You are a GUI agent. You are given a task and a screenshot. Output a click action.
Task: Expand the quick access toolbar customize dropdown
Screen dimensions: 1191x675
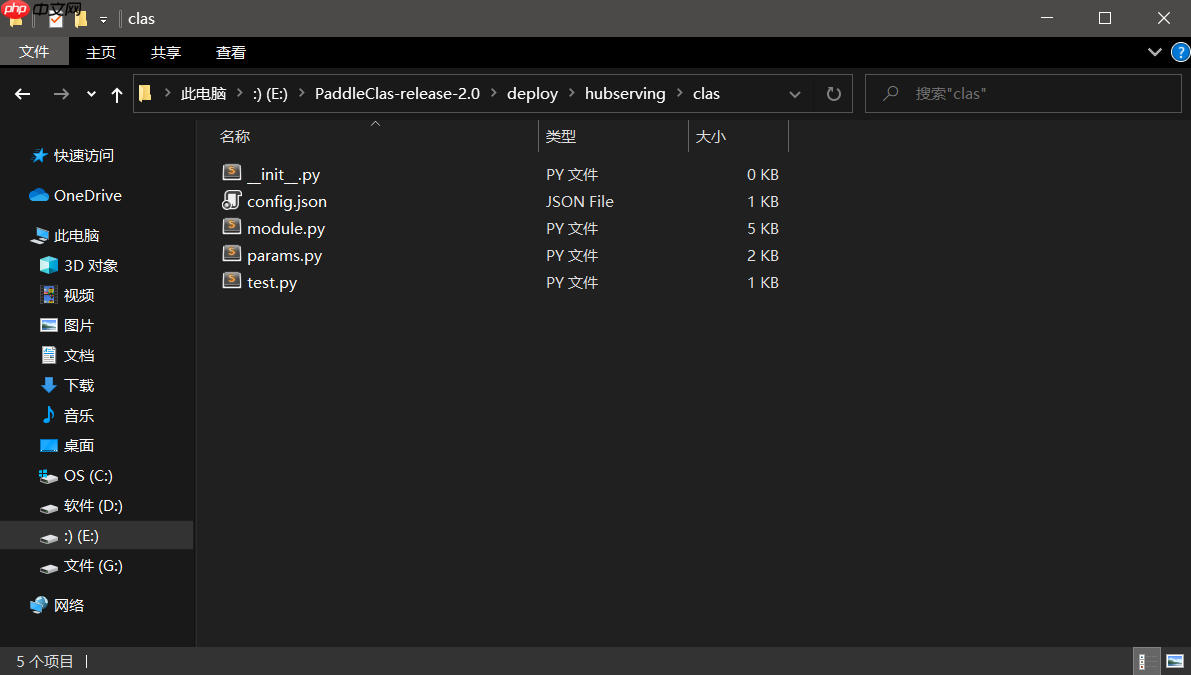[103, 18]
